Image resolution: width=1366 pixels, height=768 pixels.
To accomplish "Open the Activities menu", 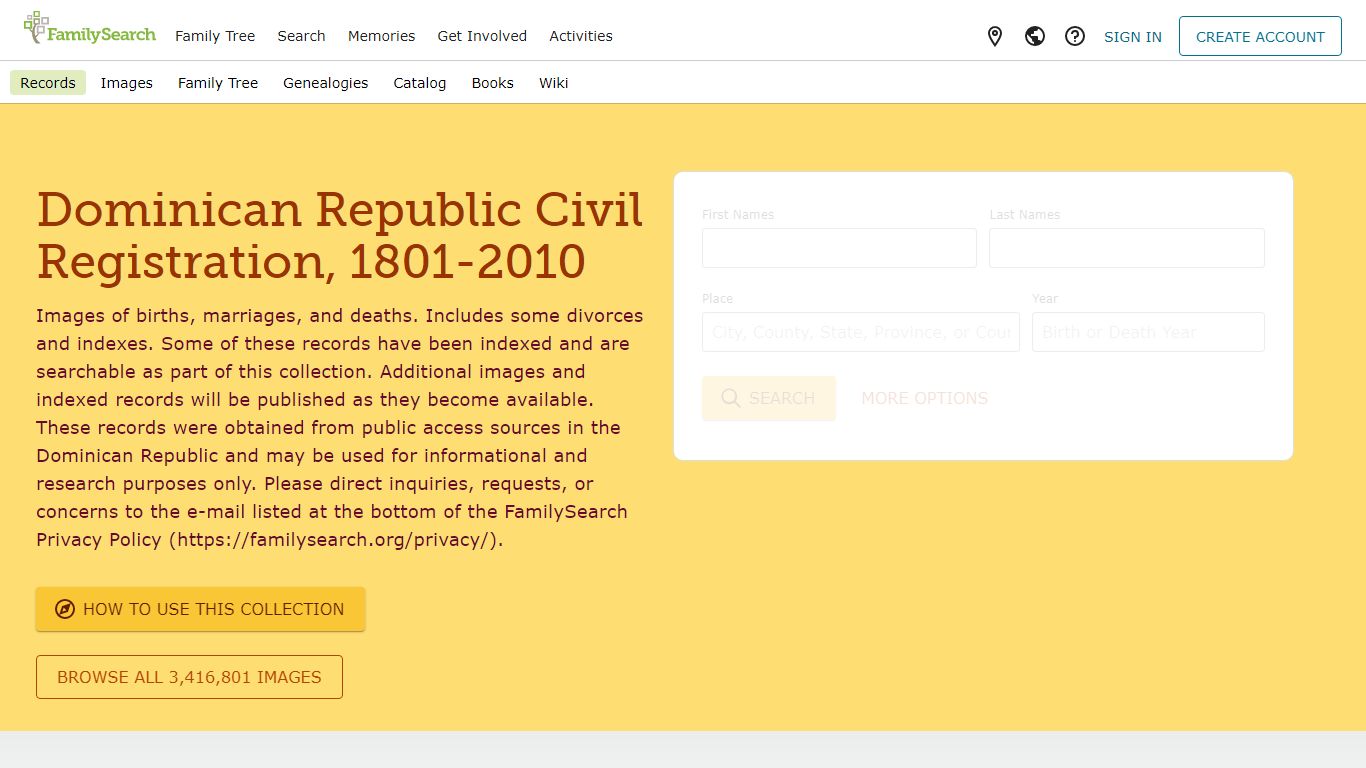I will pos(581,36).
